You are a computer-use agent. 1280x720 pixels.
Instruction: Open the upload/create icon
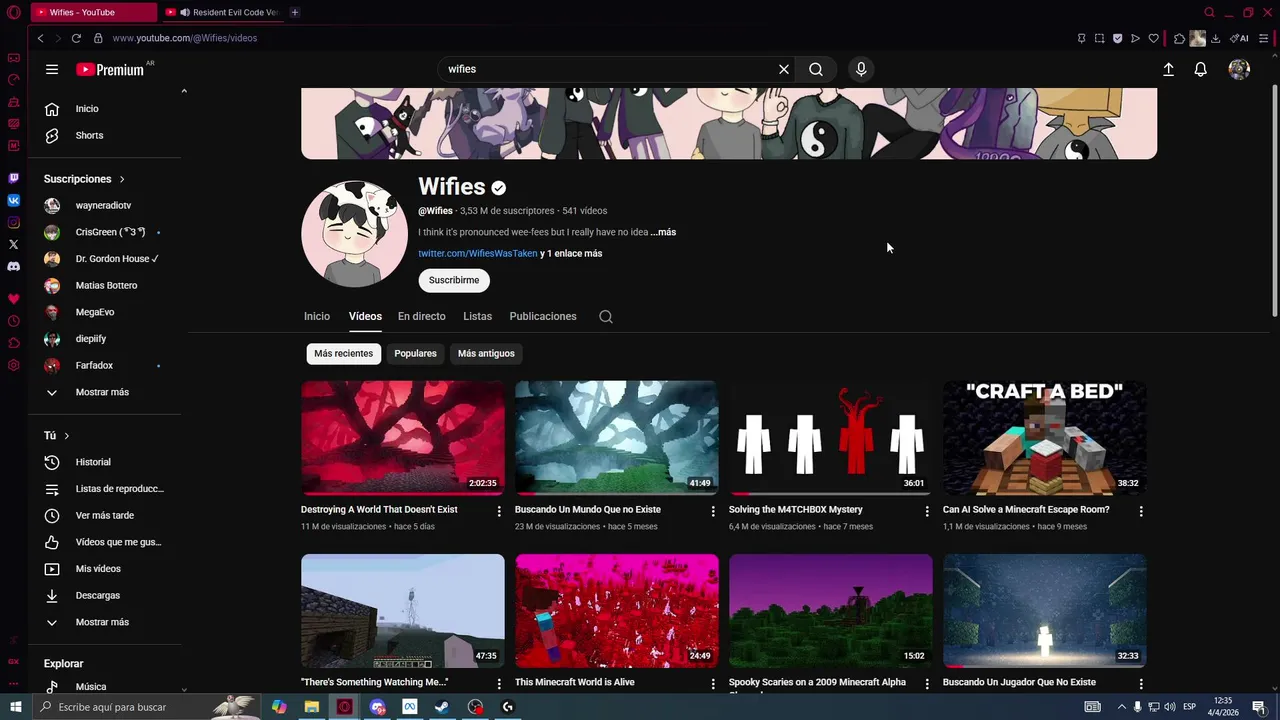[1168, 69]
